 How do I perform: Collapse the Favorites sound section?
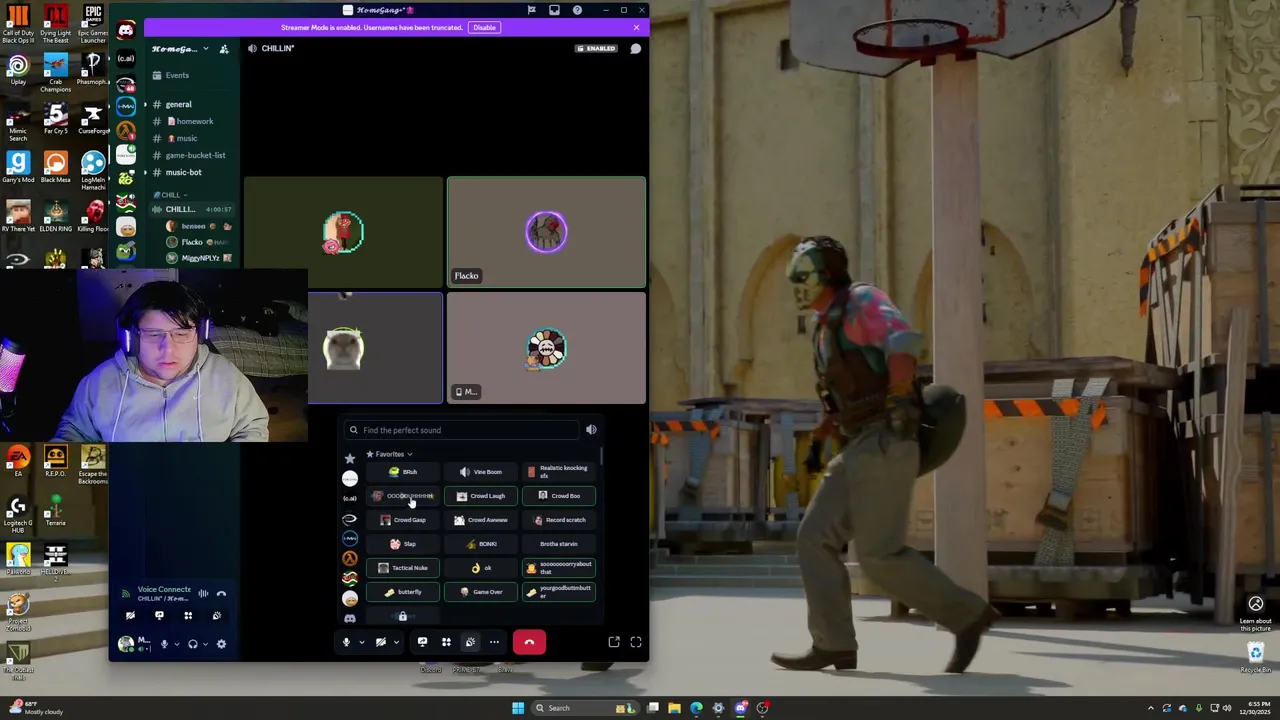click(x=388, y=454)
